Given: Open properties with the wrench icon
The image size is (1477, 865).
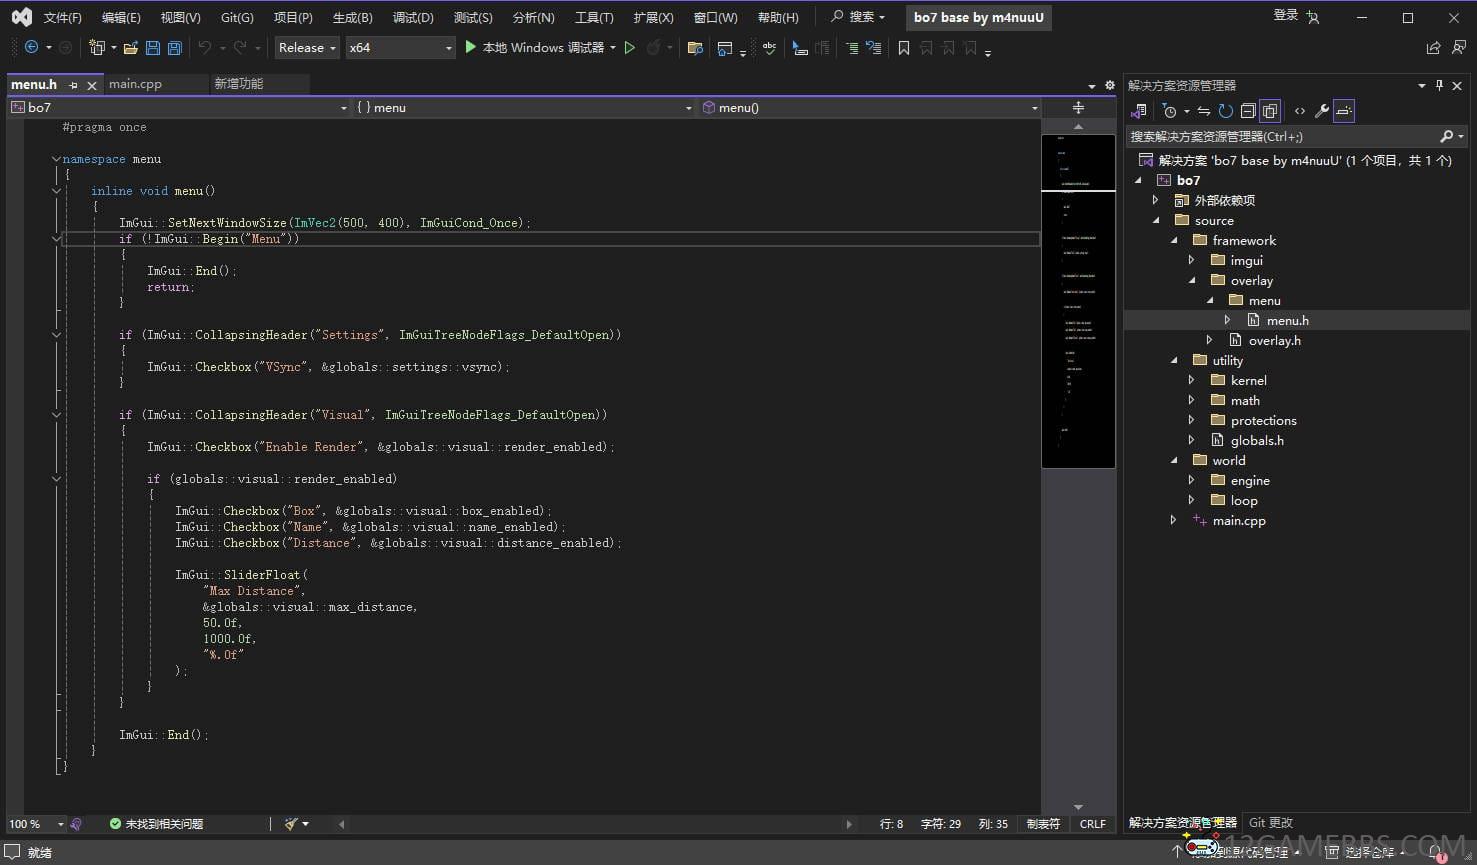Looking at the screenshot, I should point(1321,111).
